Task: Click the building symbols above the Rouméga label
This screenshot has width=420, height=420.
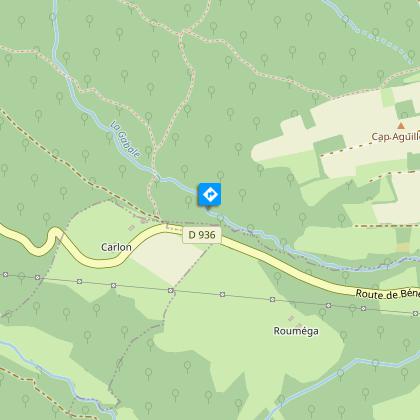Action: tap(295, 321)
